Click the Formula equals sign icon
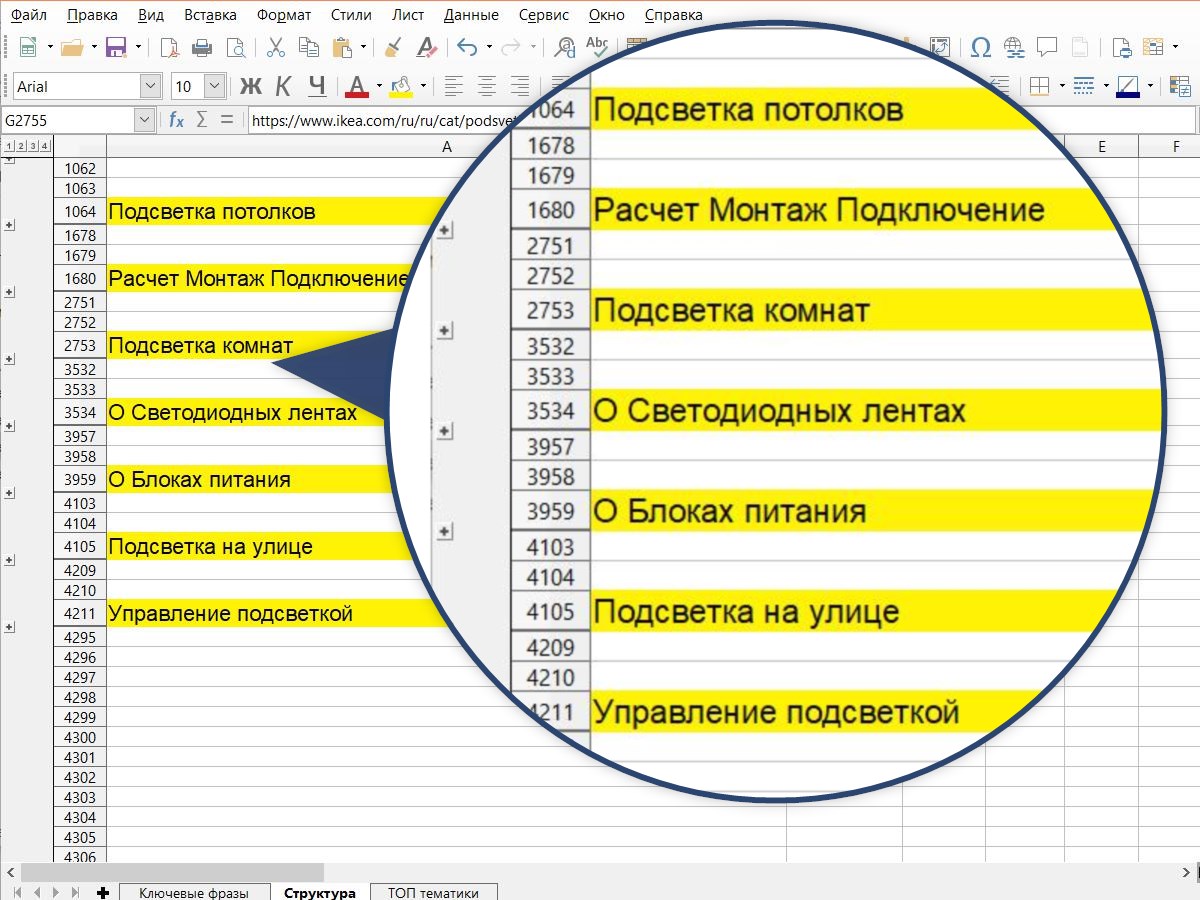 click(227, 120)
